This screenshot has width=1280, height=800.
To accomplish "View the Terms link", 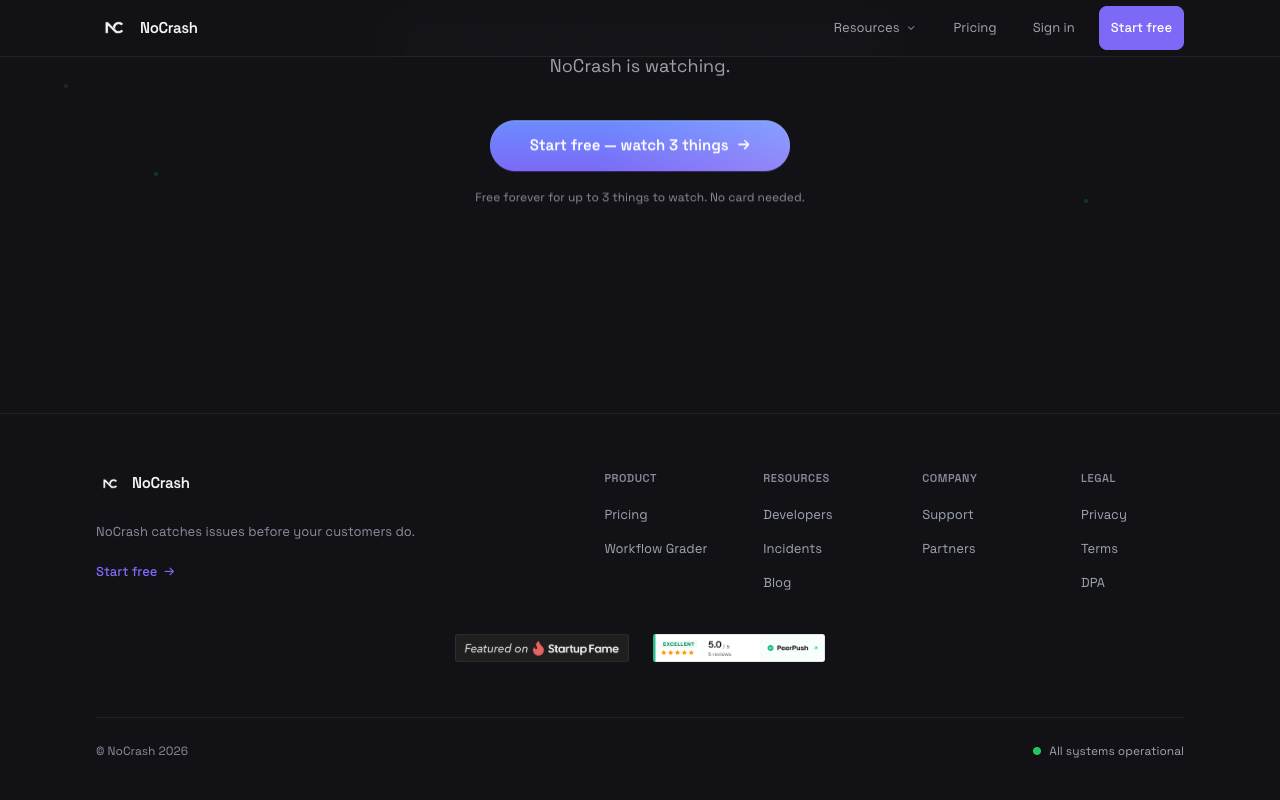I will tap(1100, 549).
